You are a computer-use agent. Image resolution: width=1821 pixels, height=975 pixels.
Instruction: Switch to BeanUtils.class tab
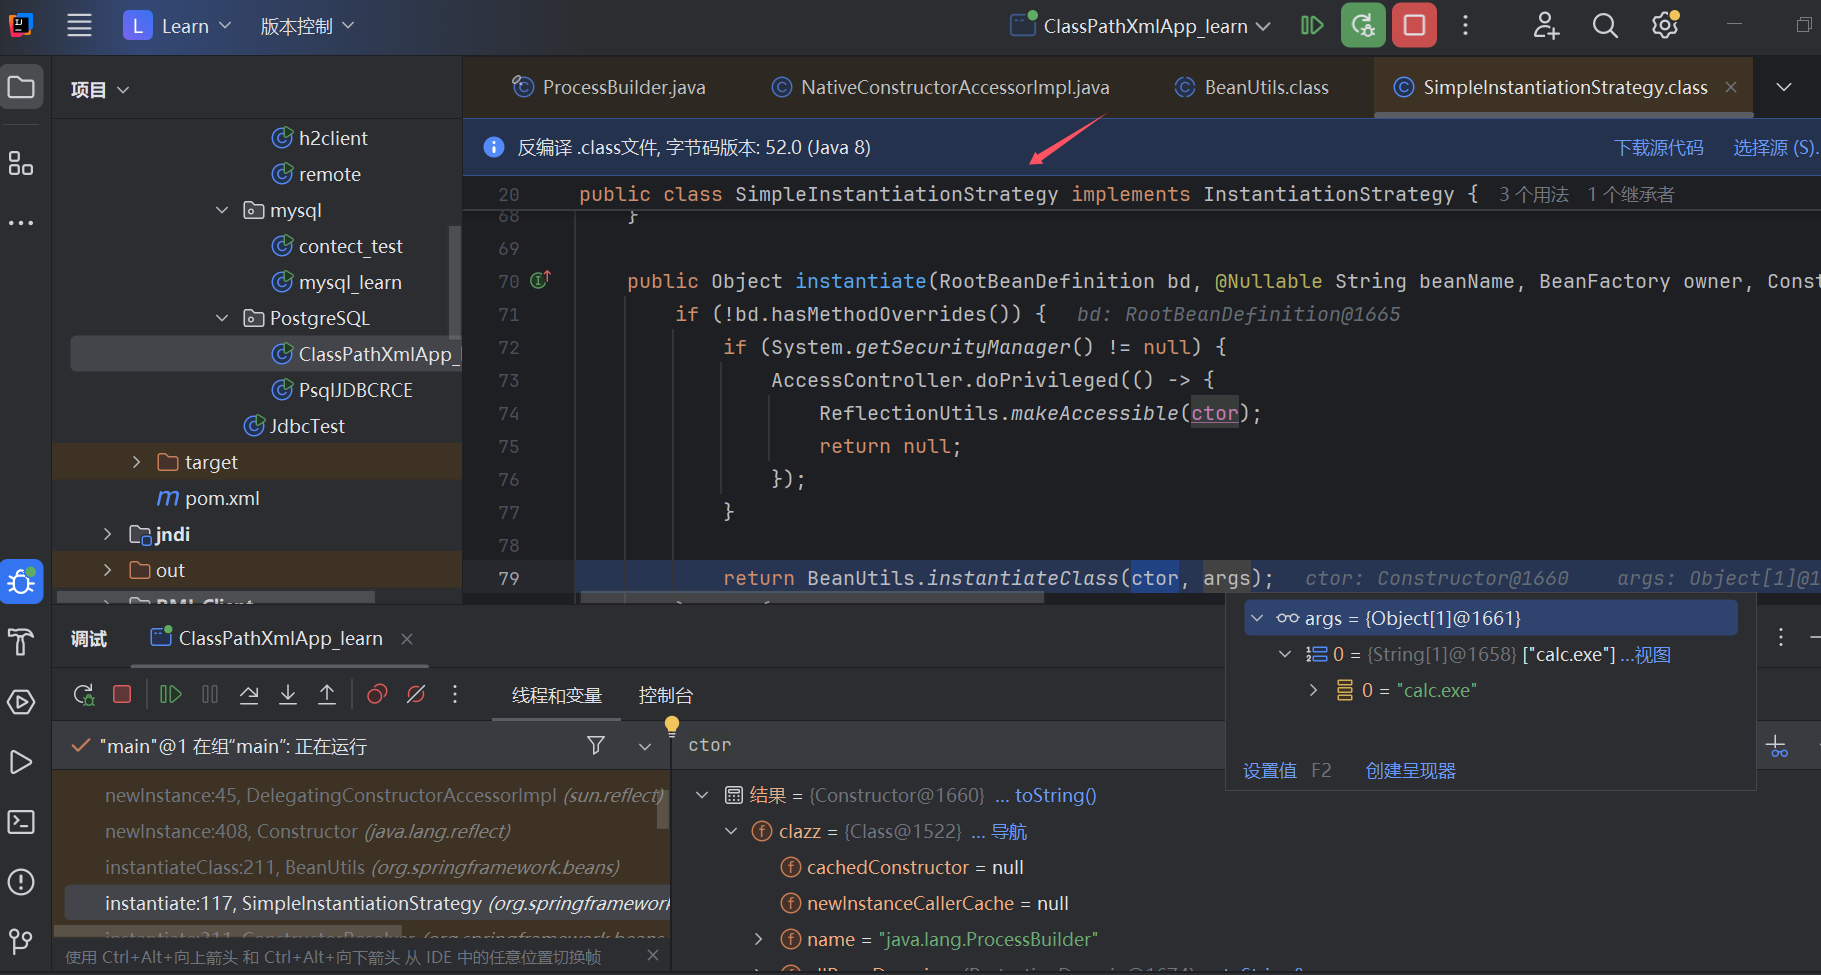point(1252,87)
